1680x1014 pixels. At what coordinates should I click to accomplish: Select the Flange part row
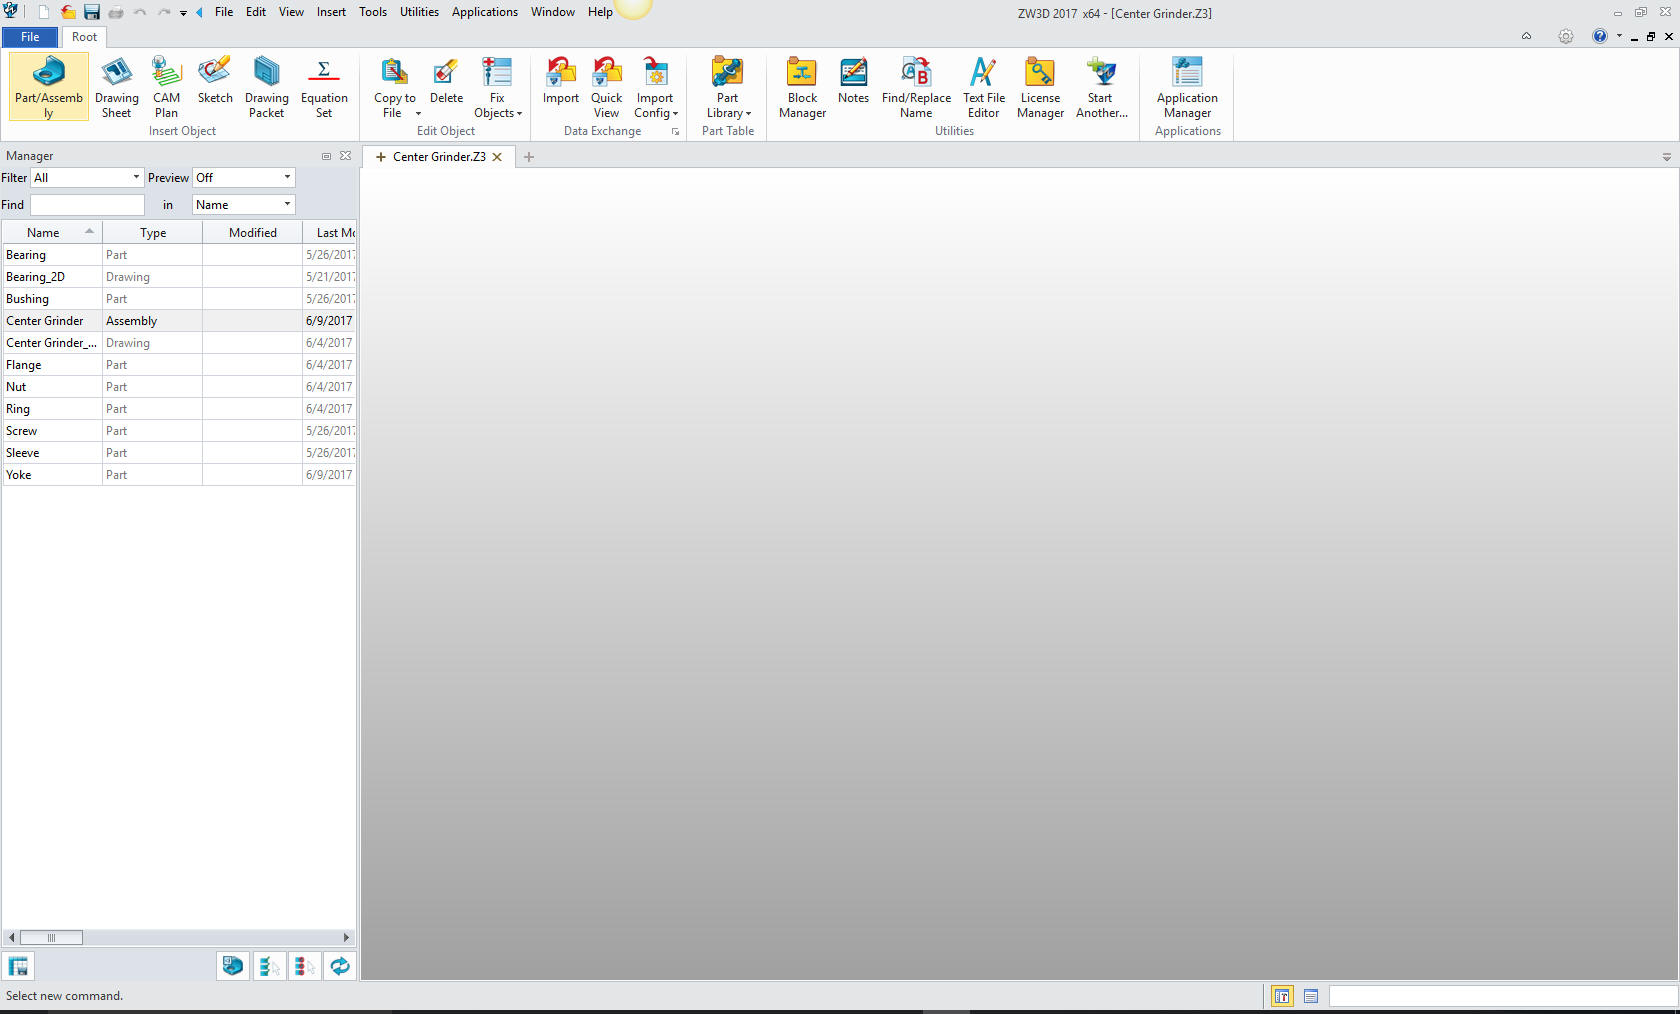[179, 365]
